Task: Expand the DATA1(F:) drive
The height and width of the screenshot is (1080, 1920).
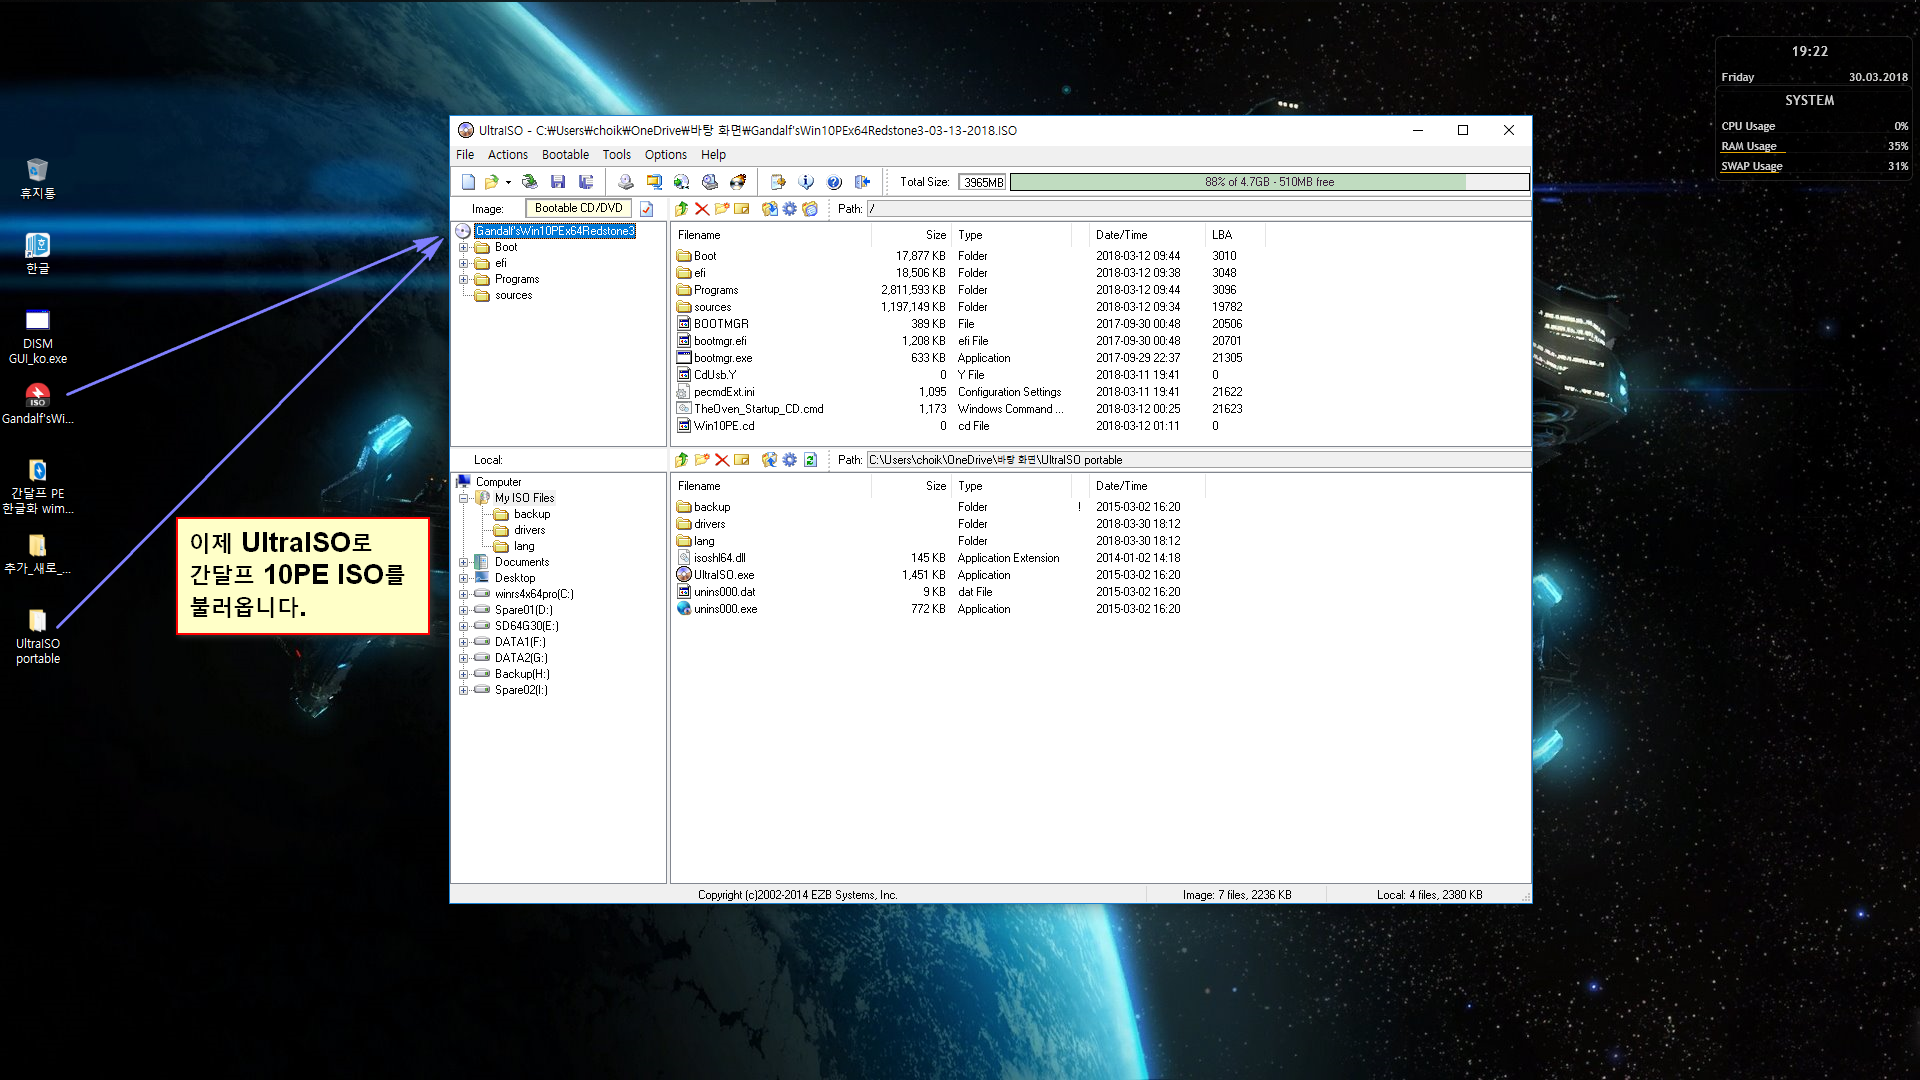Action: 464,642
